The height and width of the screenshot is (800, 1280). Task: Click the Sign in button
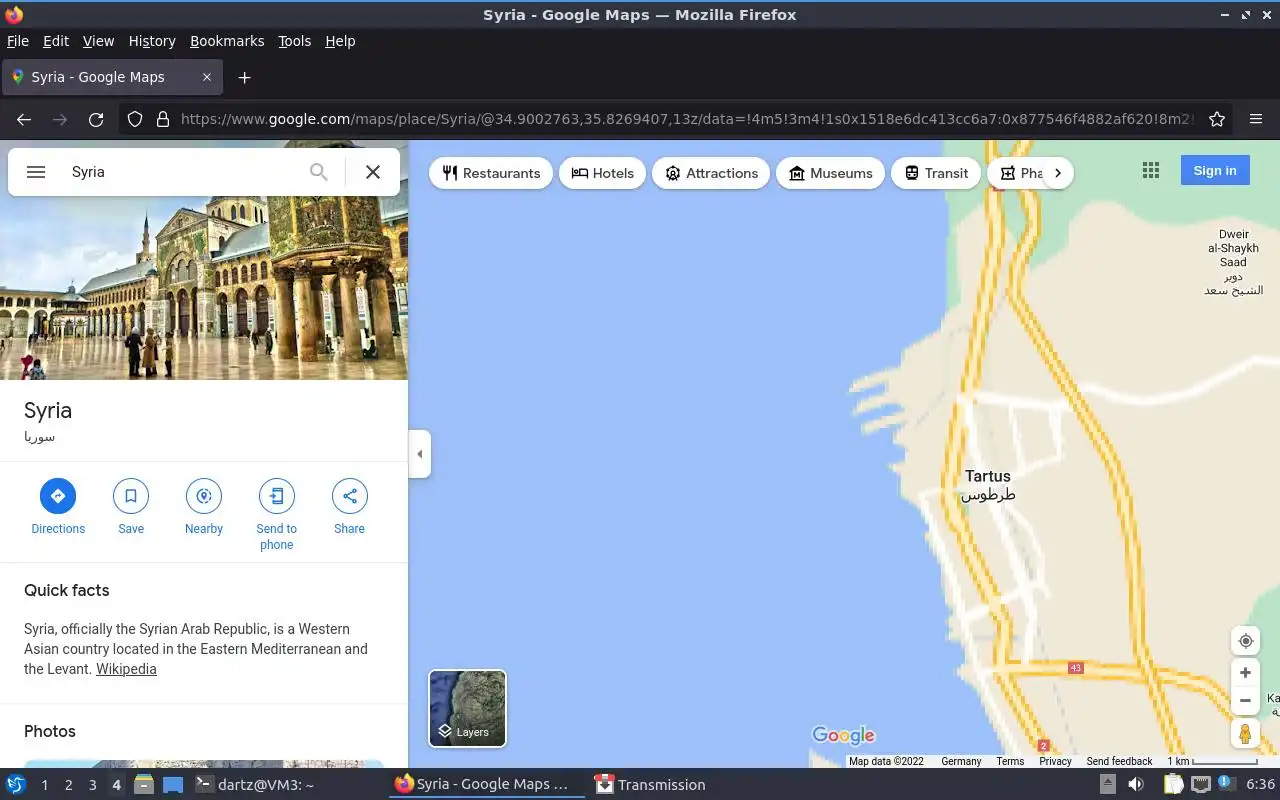(1215, 171)
